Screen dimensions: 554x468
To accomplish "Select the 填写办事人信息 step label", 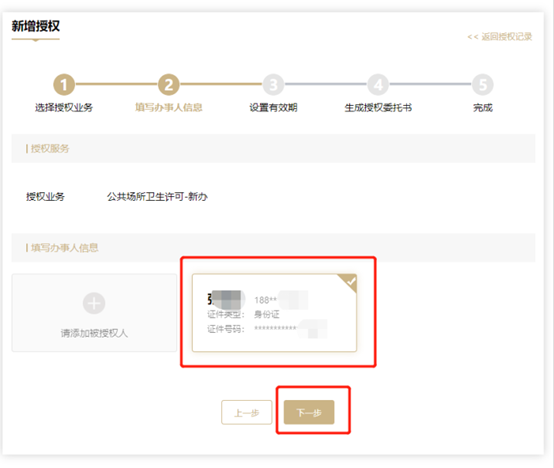I will 169,107.
